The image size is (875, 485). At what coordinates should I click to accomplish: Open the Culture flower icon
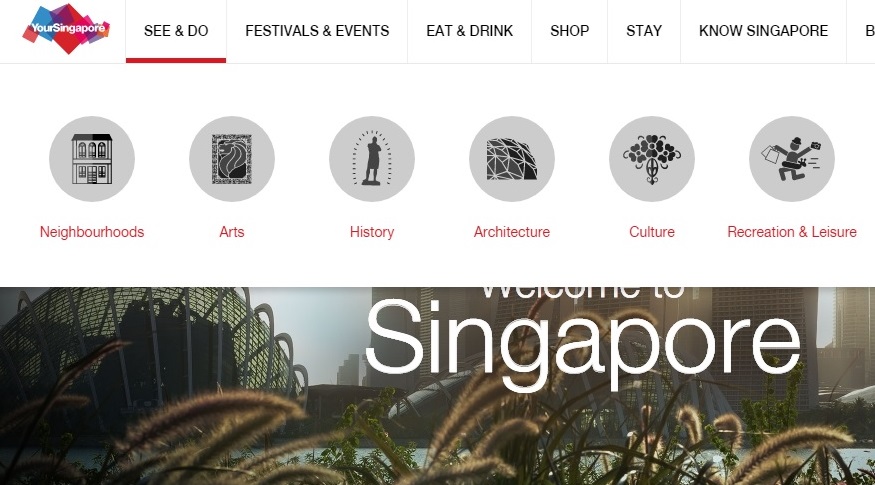[652, 159]
